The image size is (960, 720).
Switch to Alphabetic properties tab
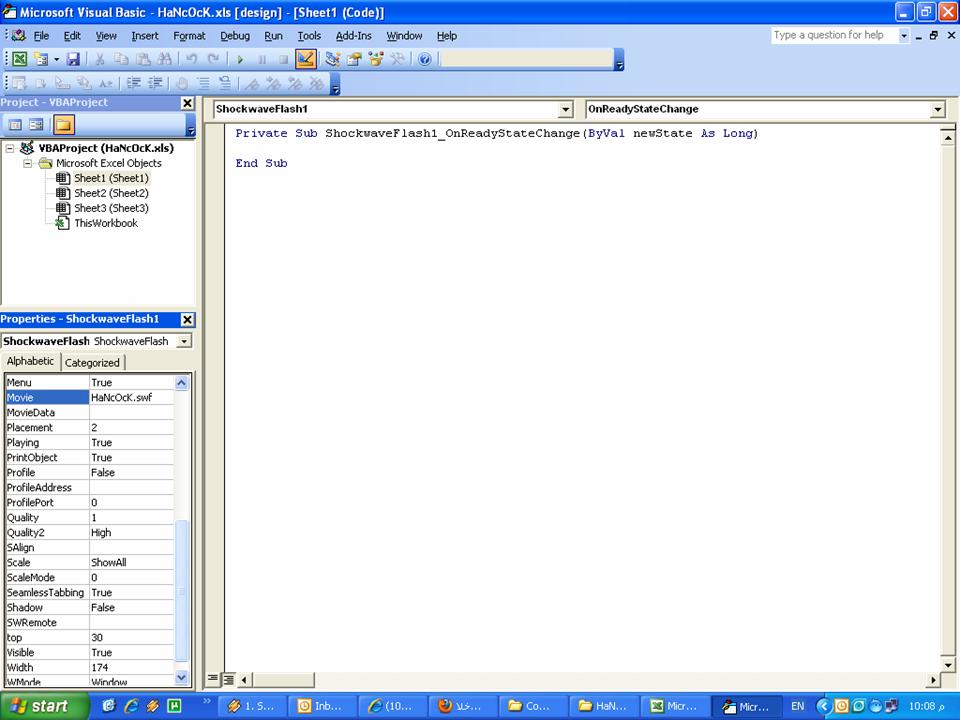click(31, 361)
